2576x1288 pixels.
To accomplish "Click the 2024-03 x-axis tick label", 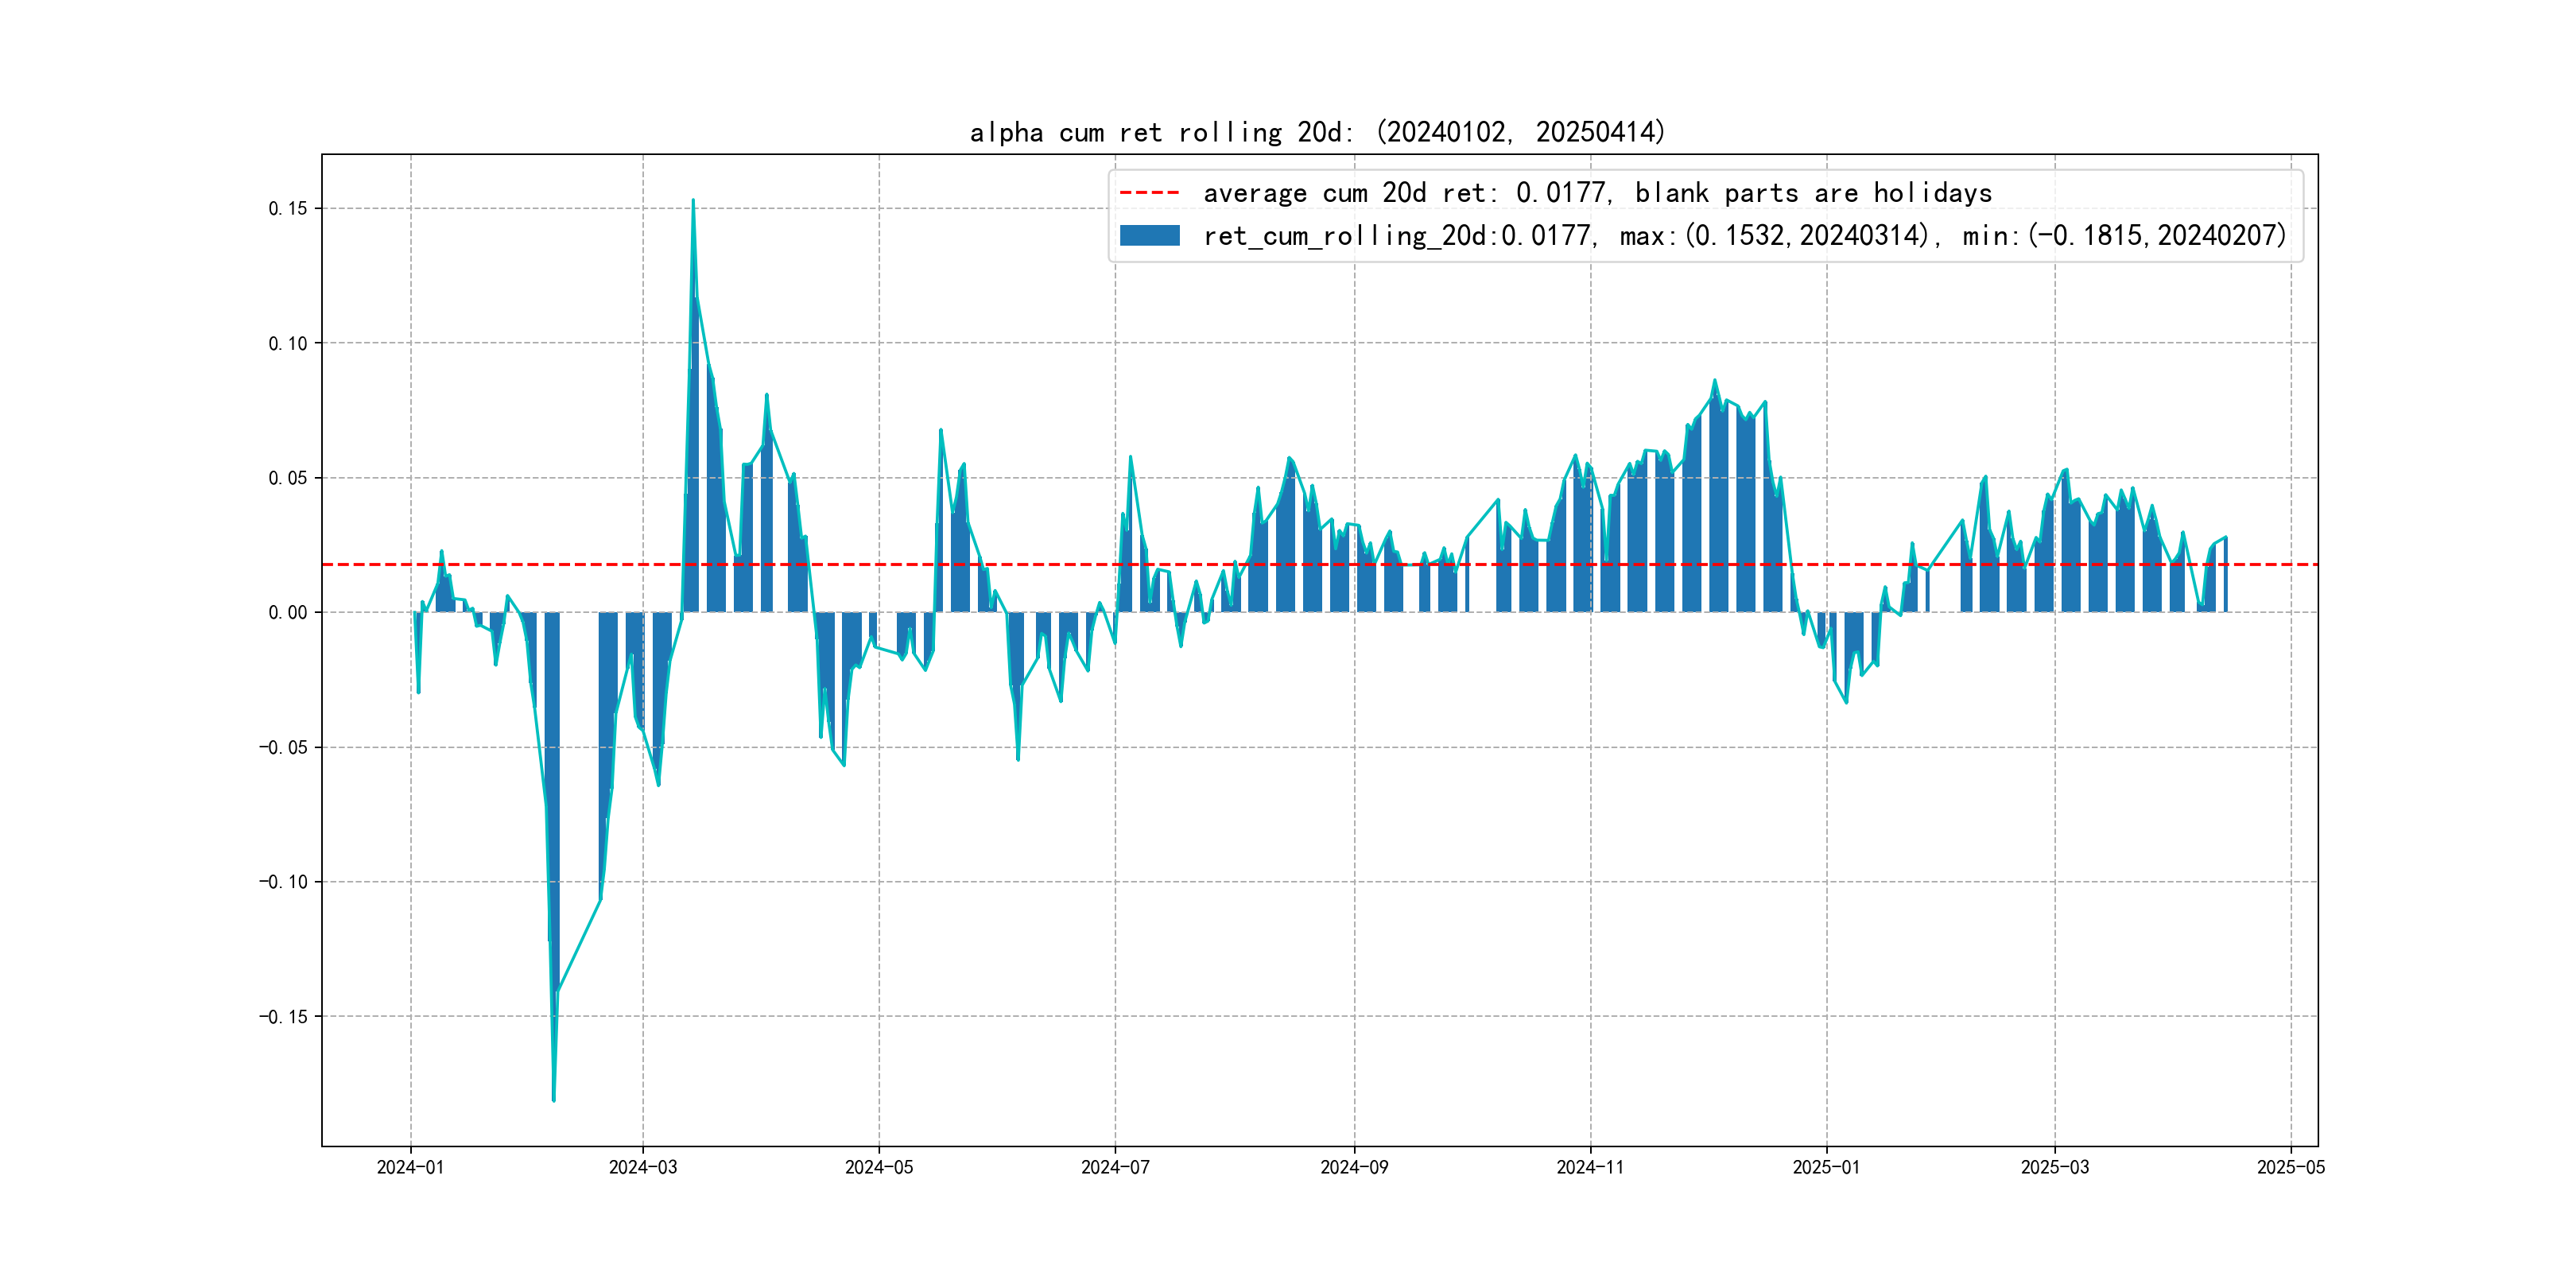I will tap(643, 1167).
